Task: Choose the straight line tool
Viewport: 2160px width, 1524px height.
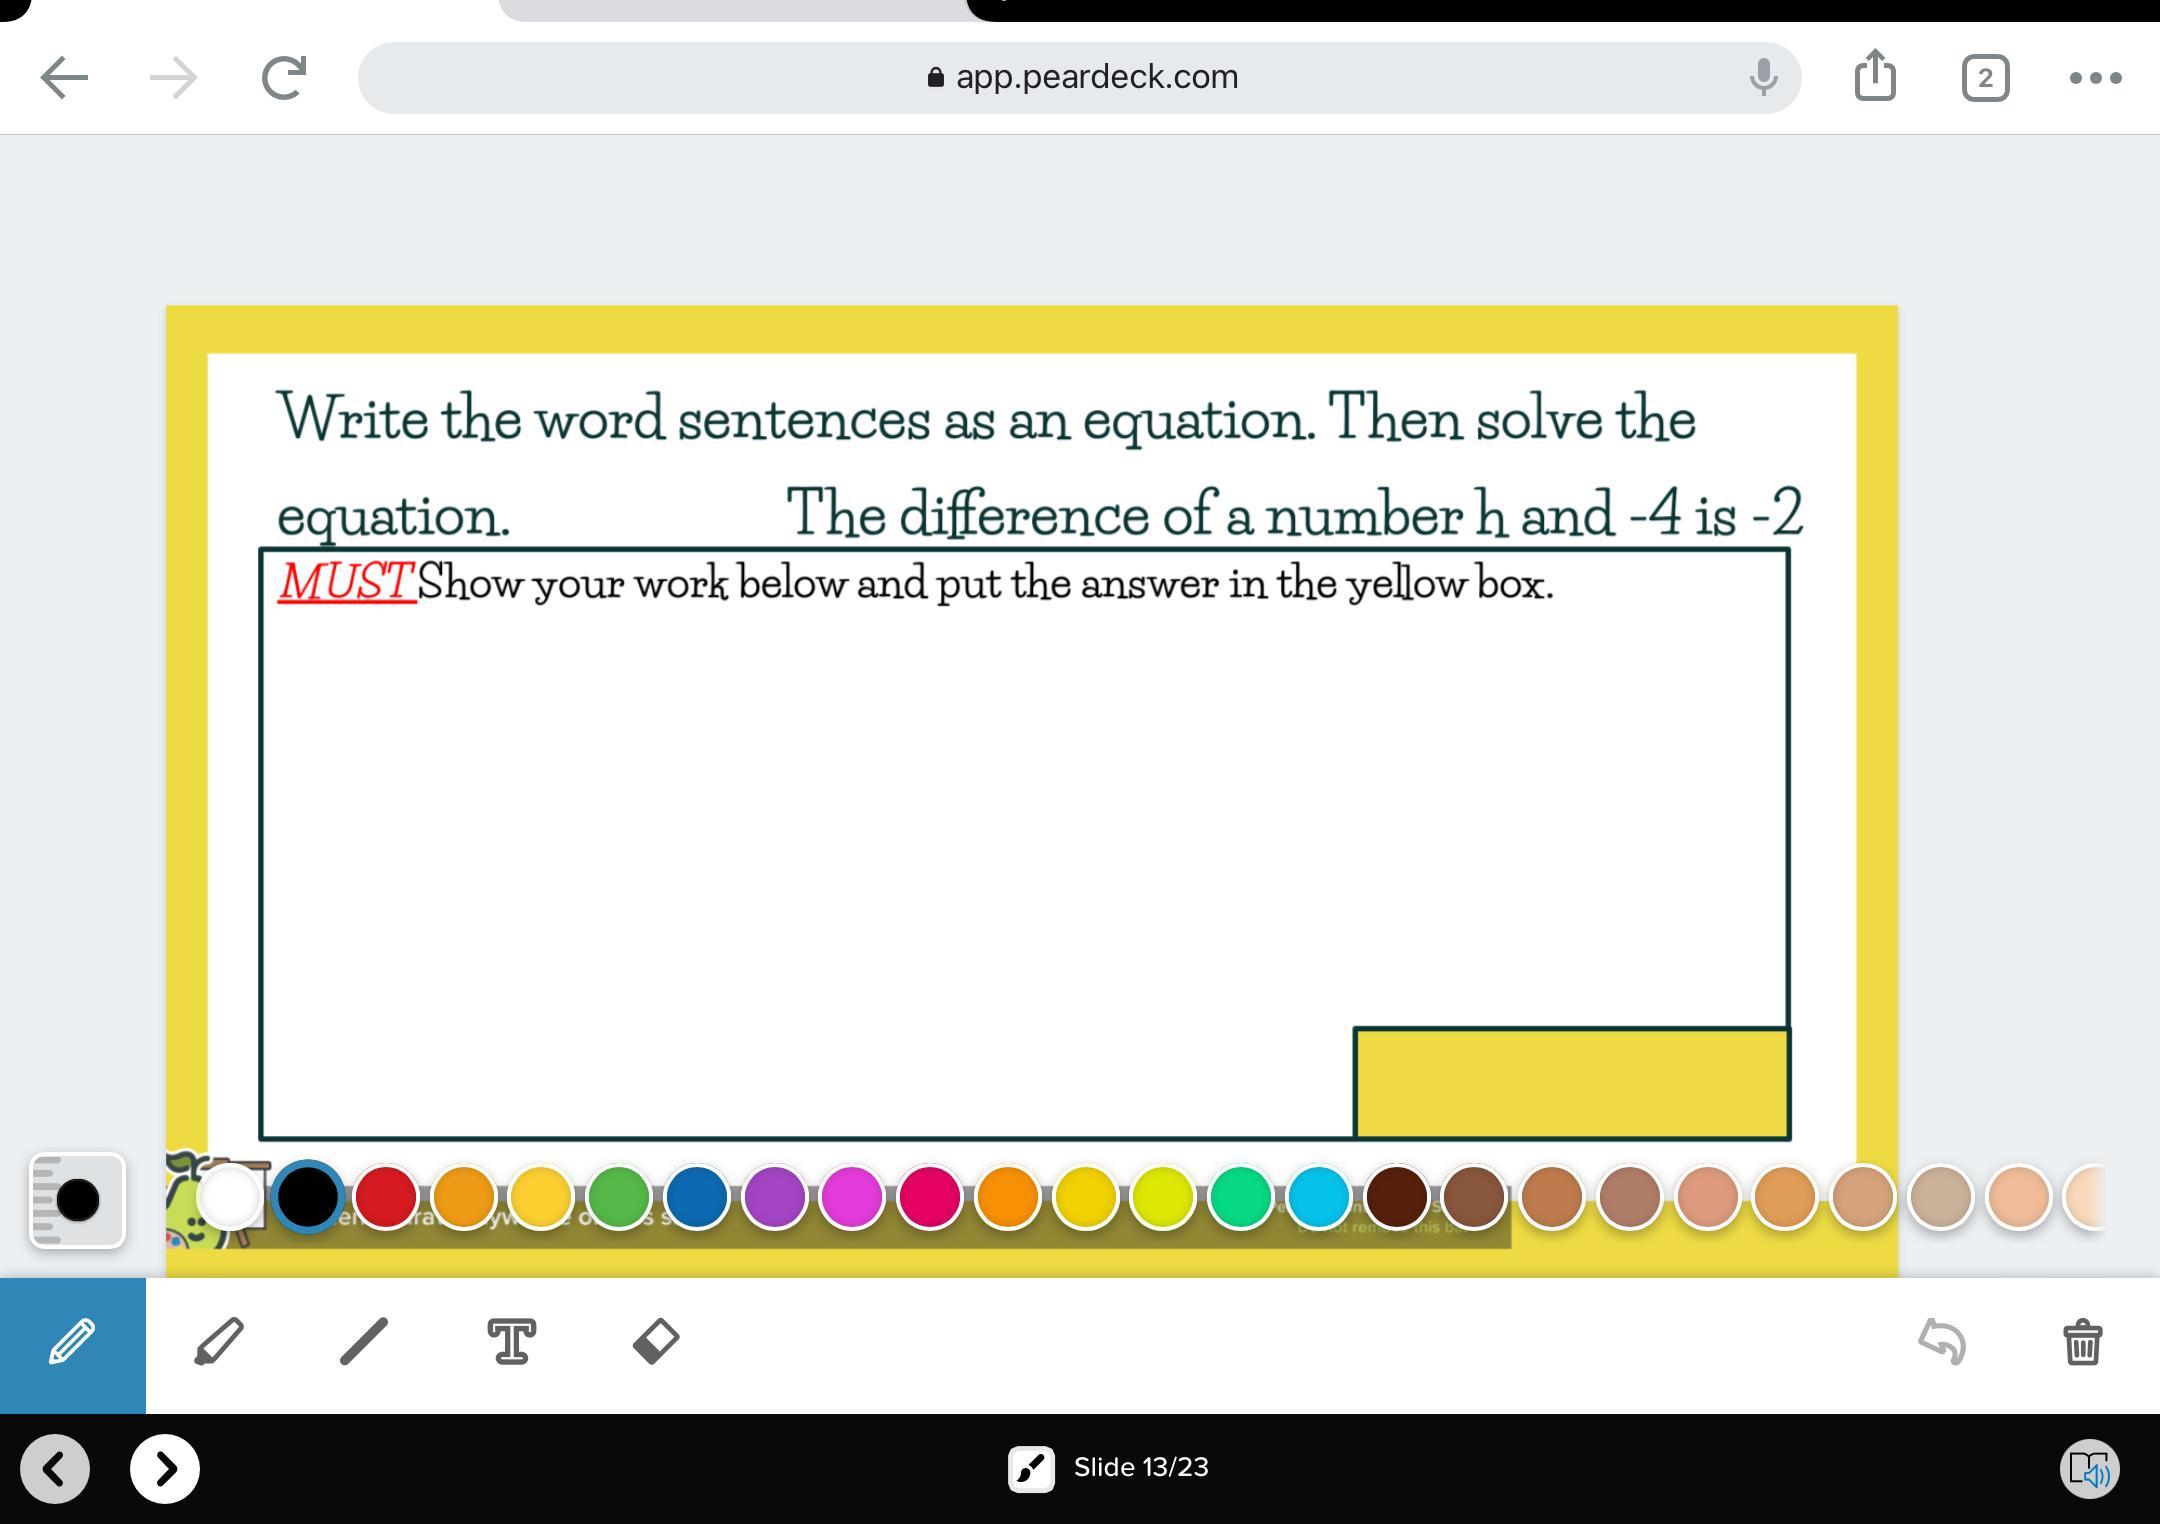Action: click(364, 1343)
